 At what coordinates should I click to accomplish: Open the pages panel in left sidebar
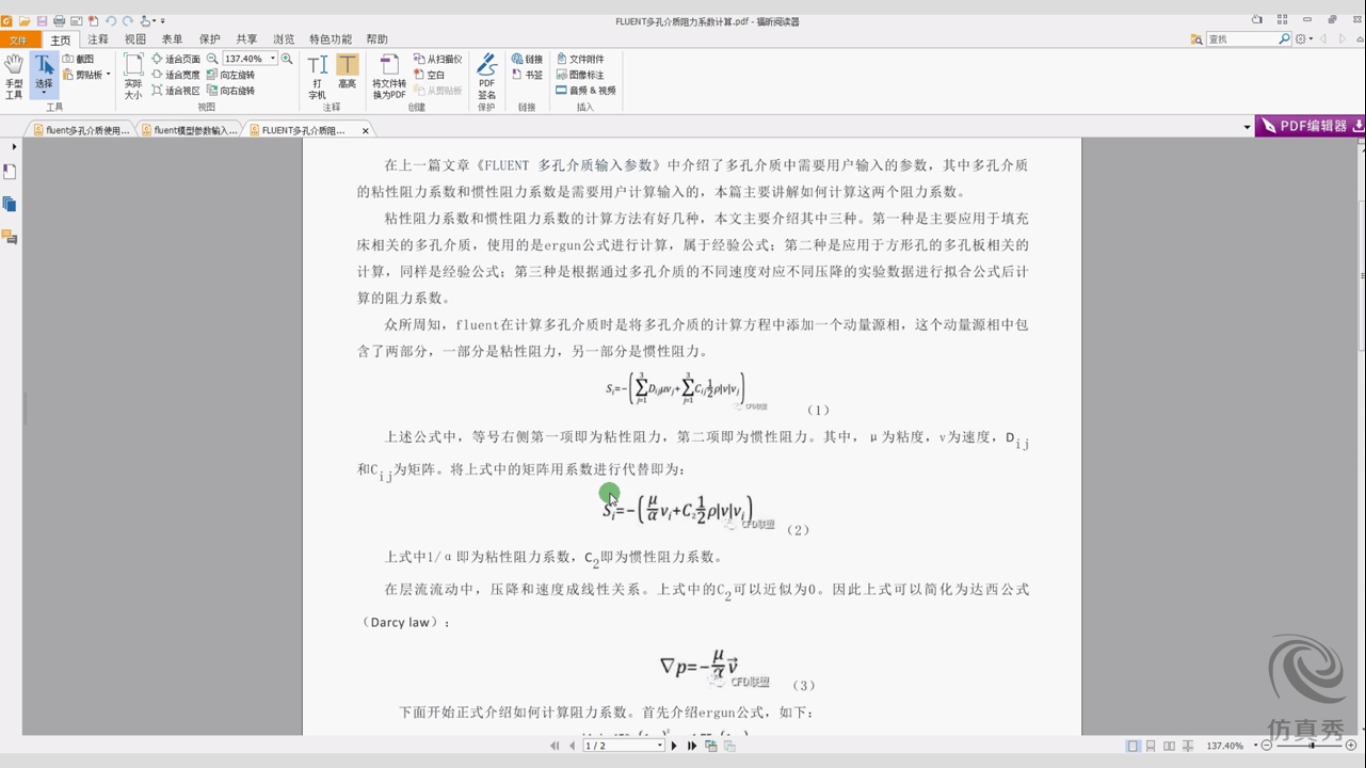(x=9, y=204)
